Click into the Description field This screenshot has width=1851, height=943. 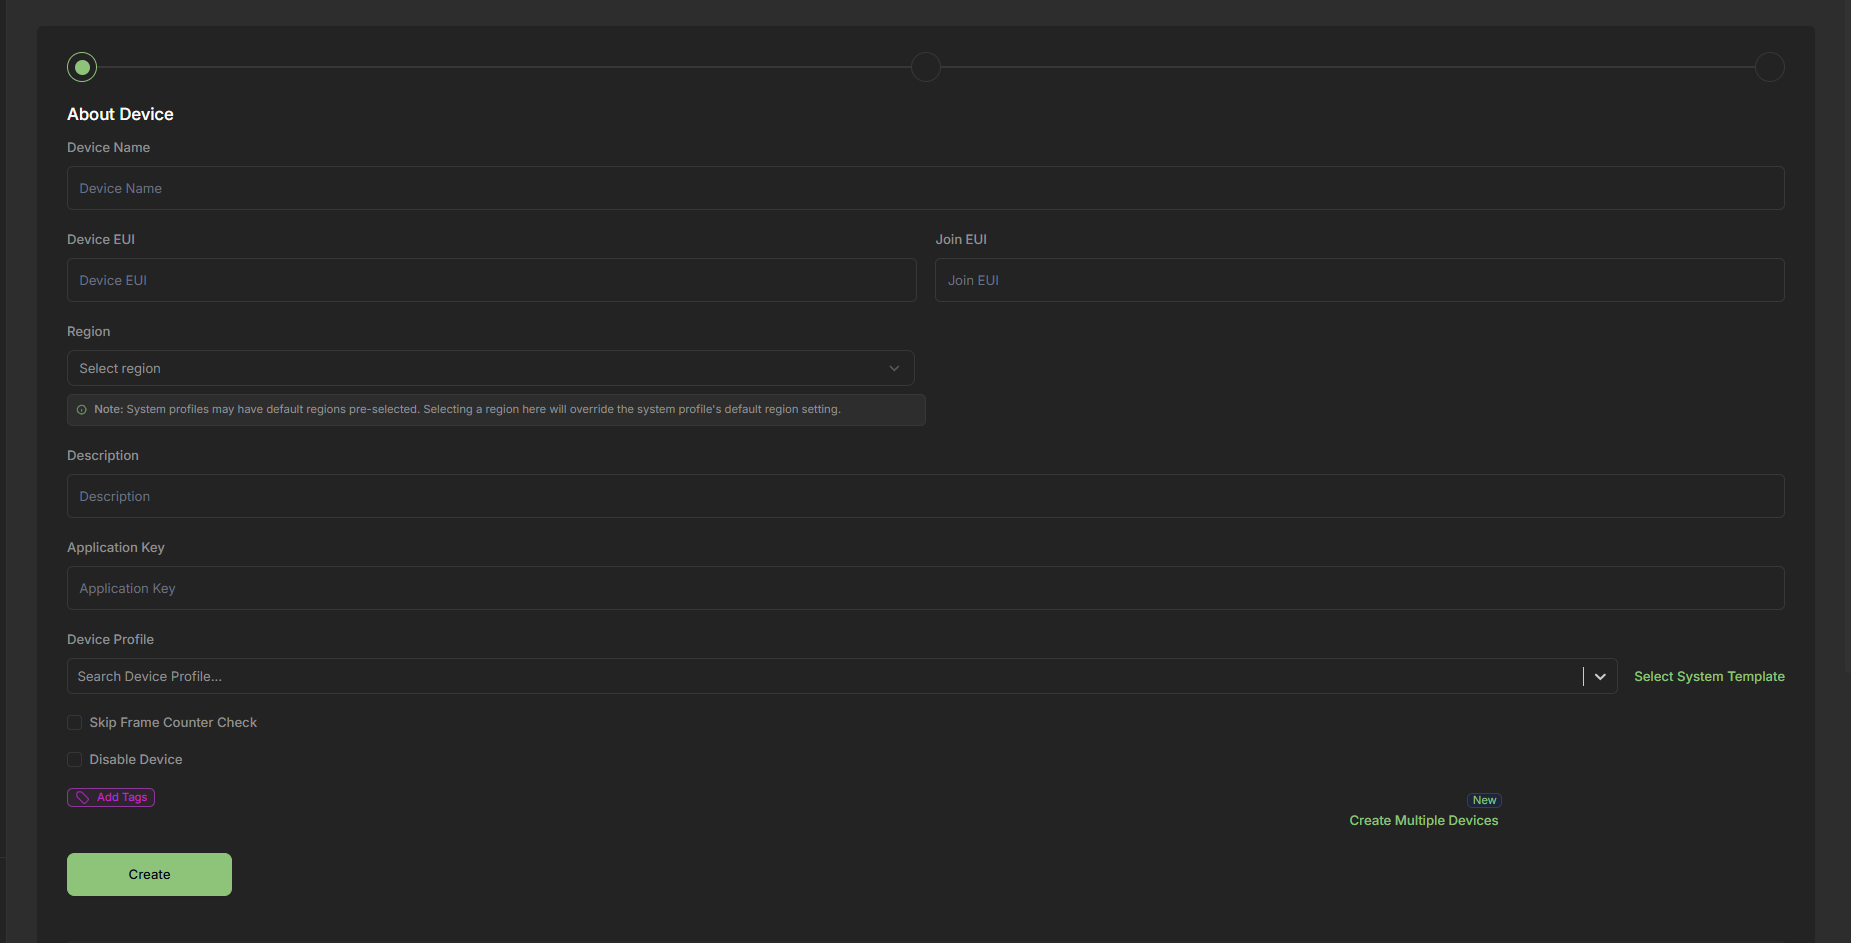pyautogui.click(x=925, y=496)
